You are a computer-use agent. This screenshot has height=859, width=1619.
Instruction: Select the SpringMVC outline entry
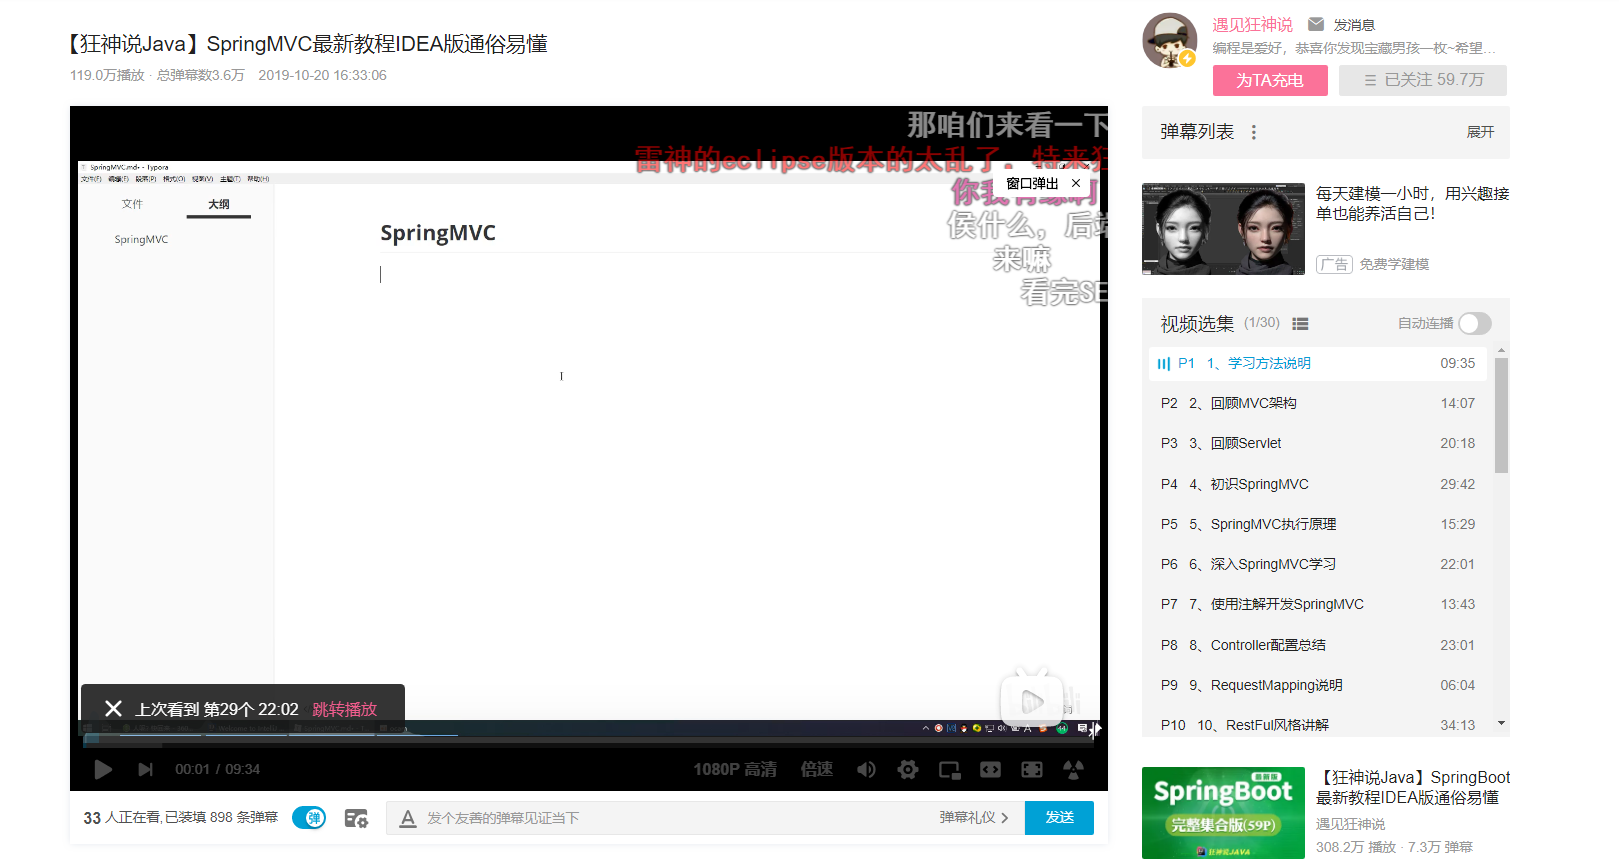[x=141, y=240]
